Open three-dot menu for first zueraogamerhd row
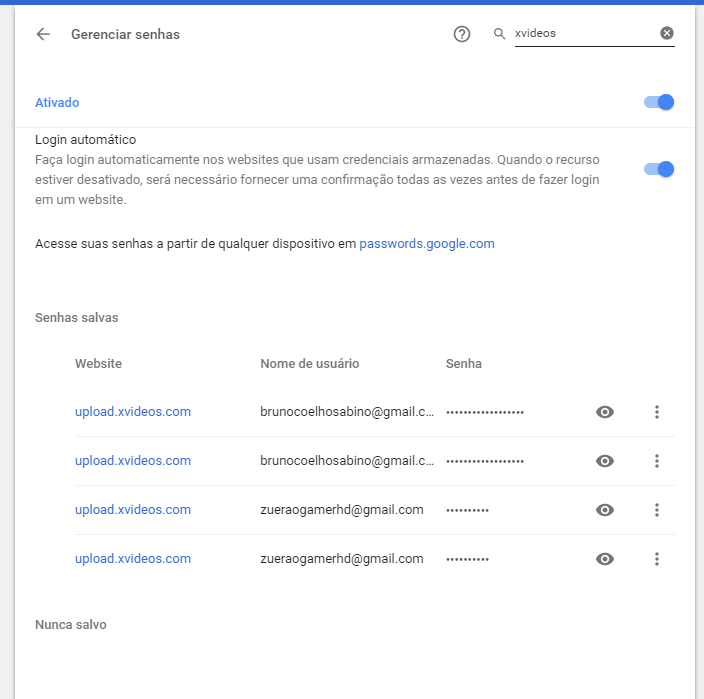Screen dimensions: 704x699 coord(657,510)
